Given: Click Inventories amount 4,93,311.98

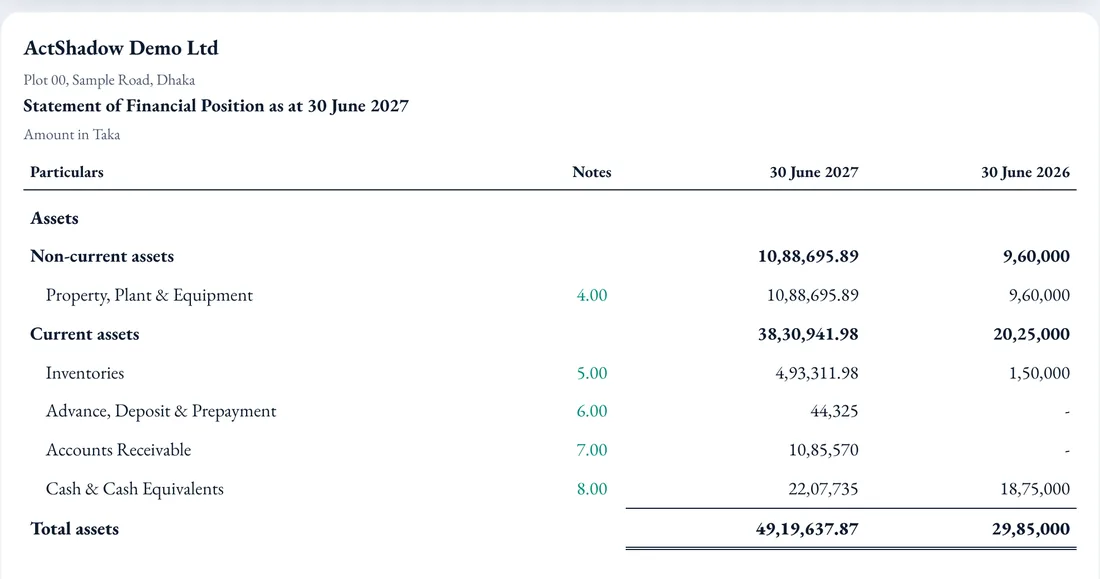Looking at the screenshot, I should (x=817, y=373).
